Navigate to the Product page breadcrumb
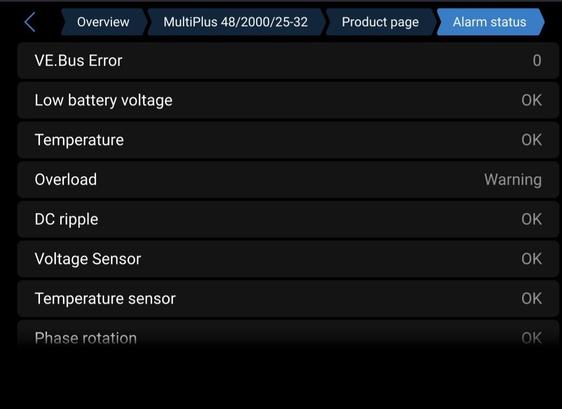 pos(380,22)
